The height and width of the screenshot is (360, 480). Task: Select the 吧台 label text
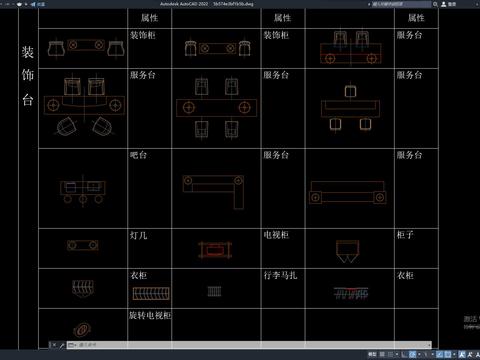coord(138,155)
